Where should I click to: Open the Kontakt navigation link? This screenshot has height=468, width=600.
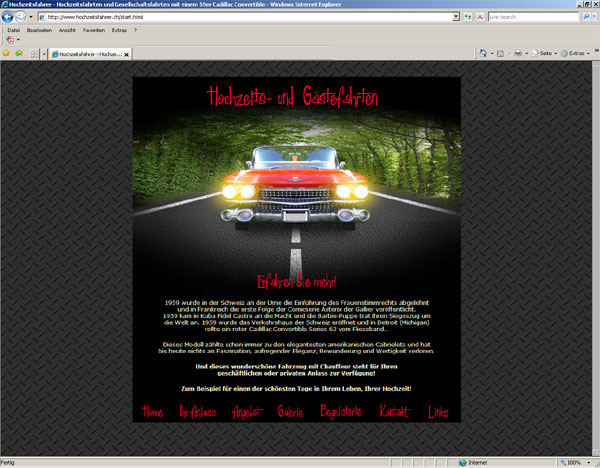(x=395, y=411)
